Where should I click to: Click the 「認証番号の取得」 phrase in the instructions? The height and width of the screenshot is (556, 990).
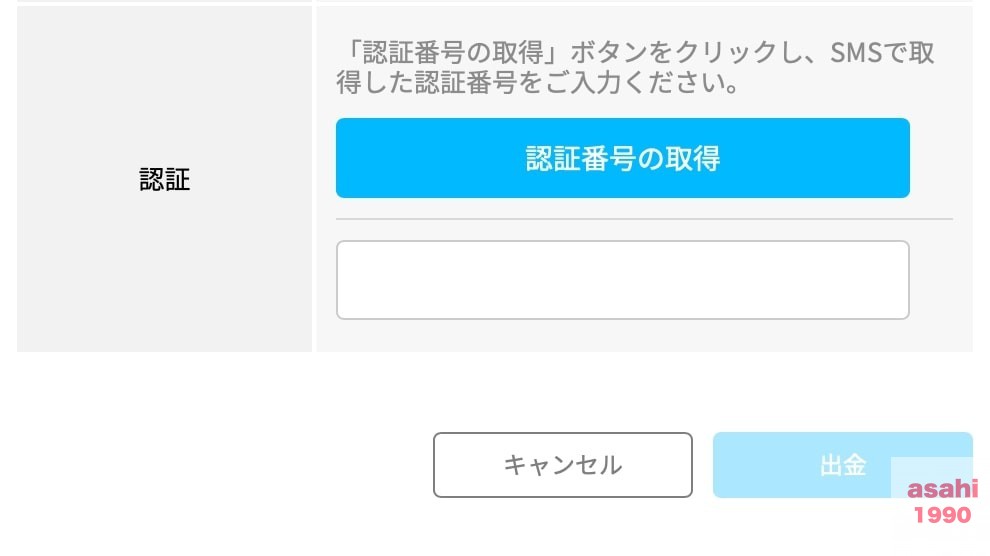click(453, 52)
